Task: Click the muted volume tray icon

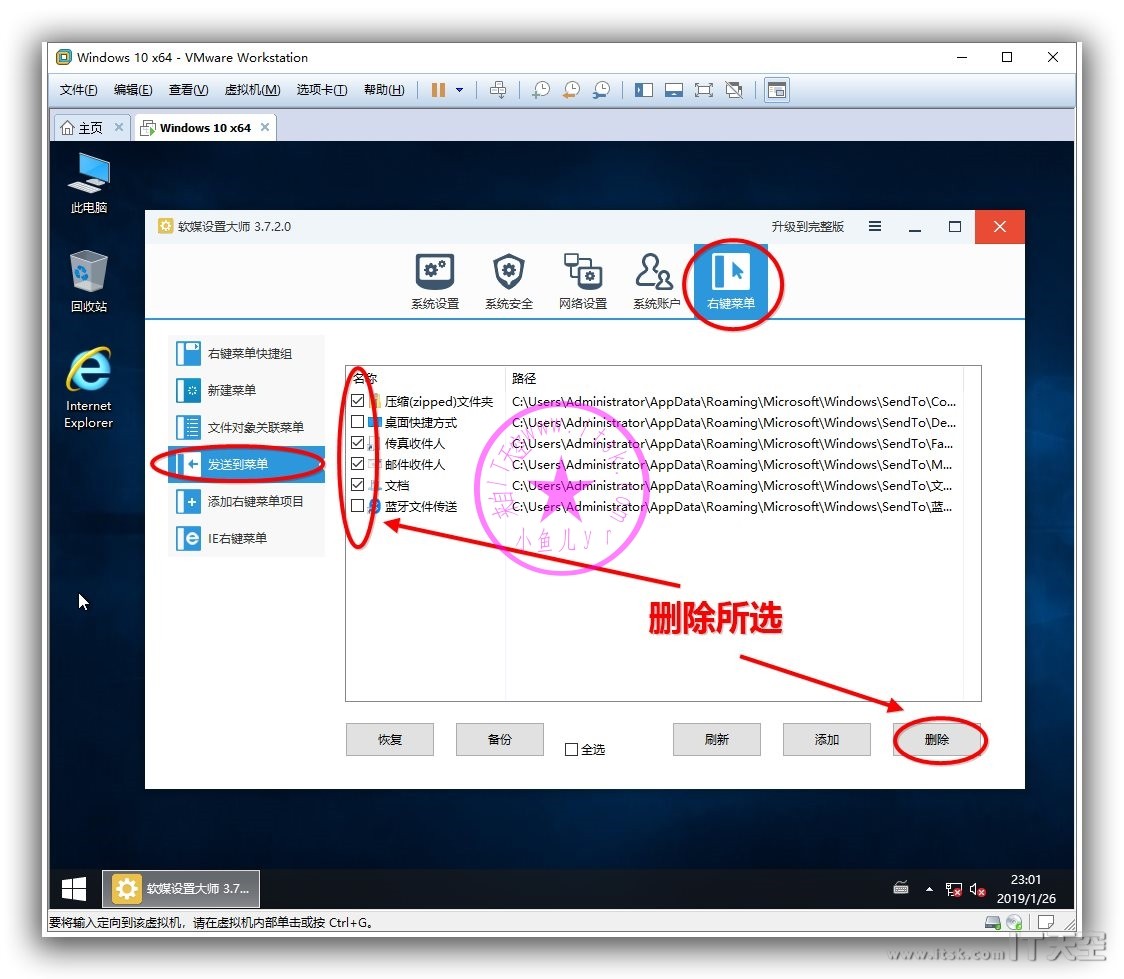Action: (x=977, y=889)
